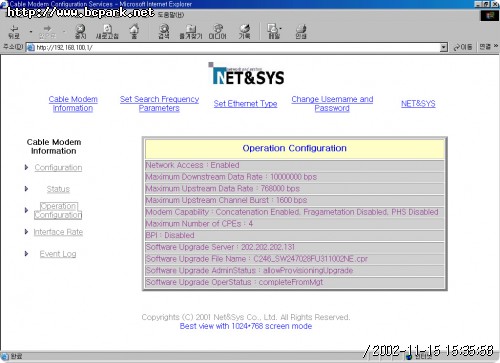Open the Interface Rate sidebar link
The width and height of the screenshot is (500, 363).
click(58, 232)
